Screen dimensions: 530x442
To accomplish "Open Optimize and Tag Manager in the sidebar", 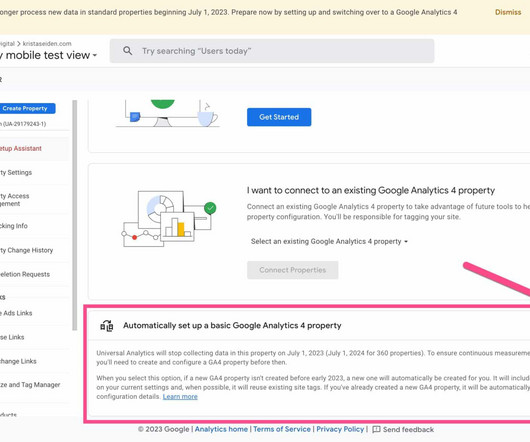I will pos(34,385).
